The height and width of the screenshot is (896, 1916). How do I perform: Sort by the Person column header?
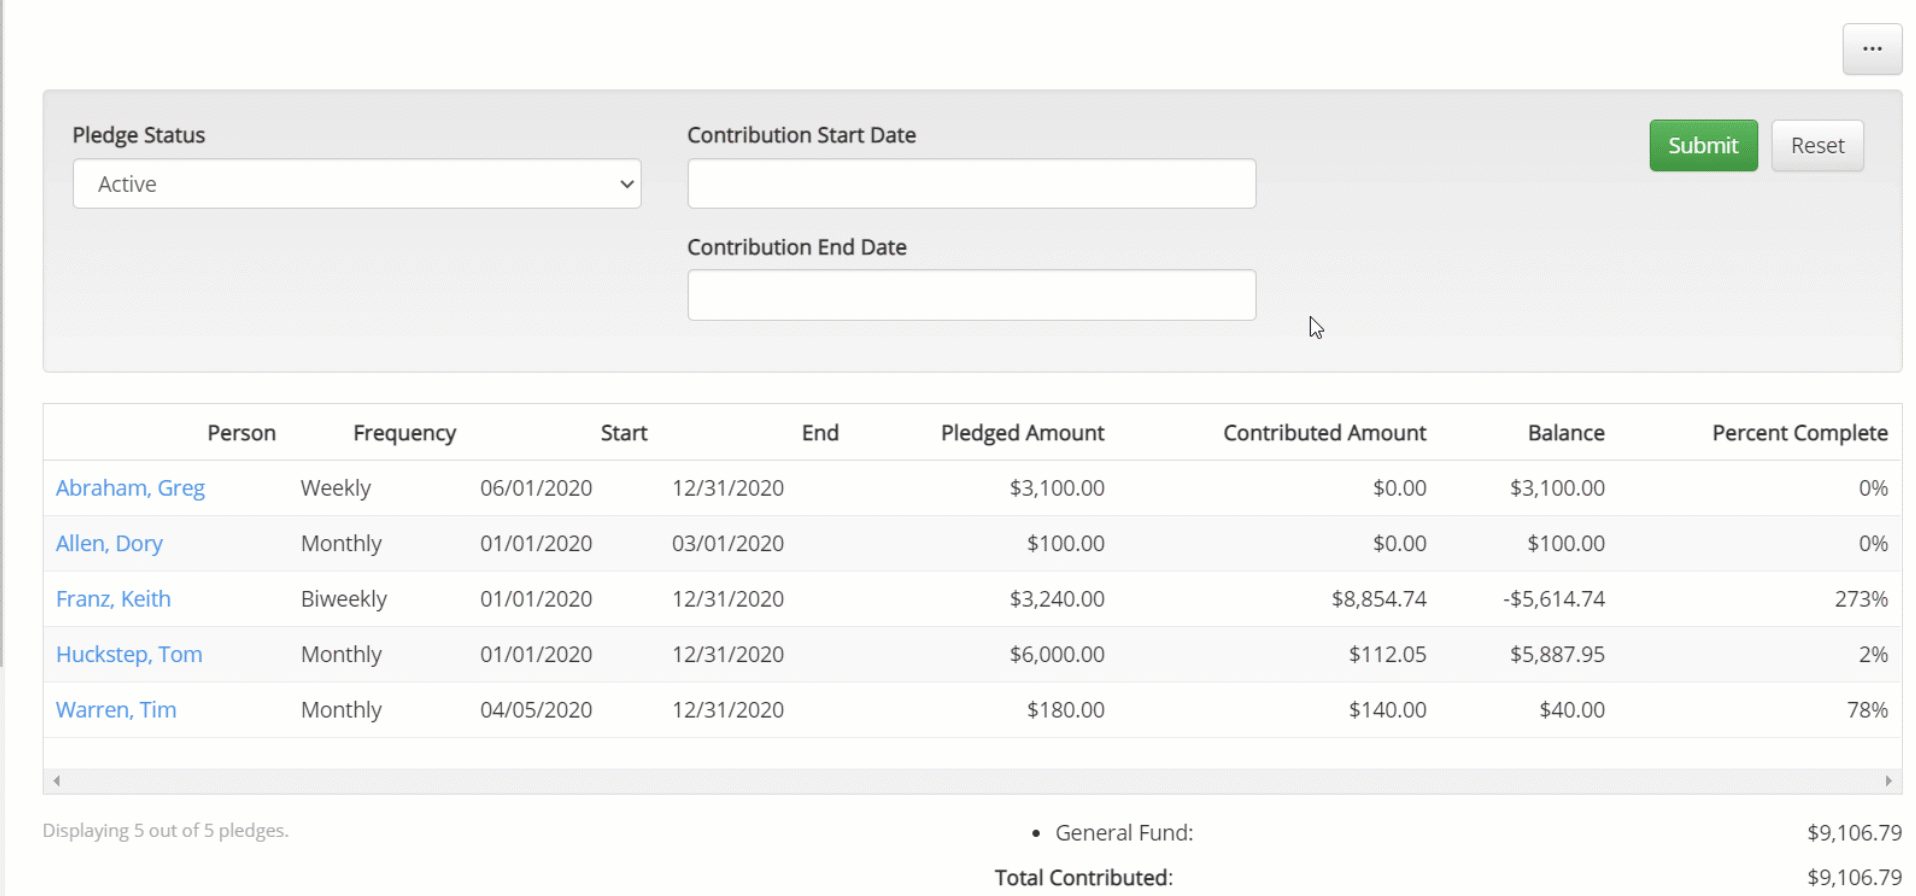tap(241, 433)
